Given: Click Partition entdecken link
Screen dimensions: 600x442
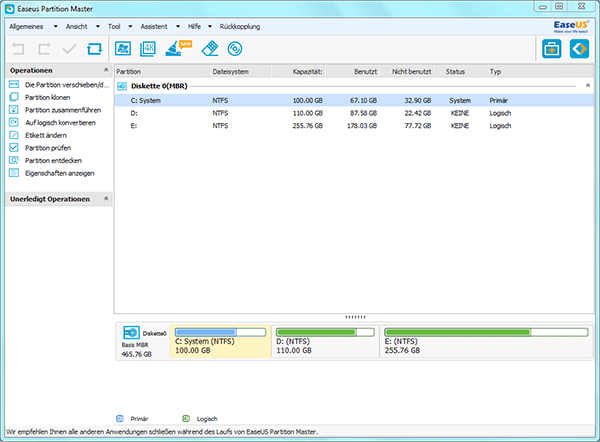Looking at the screenshot, I should (x=53, y=161).
